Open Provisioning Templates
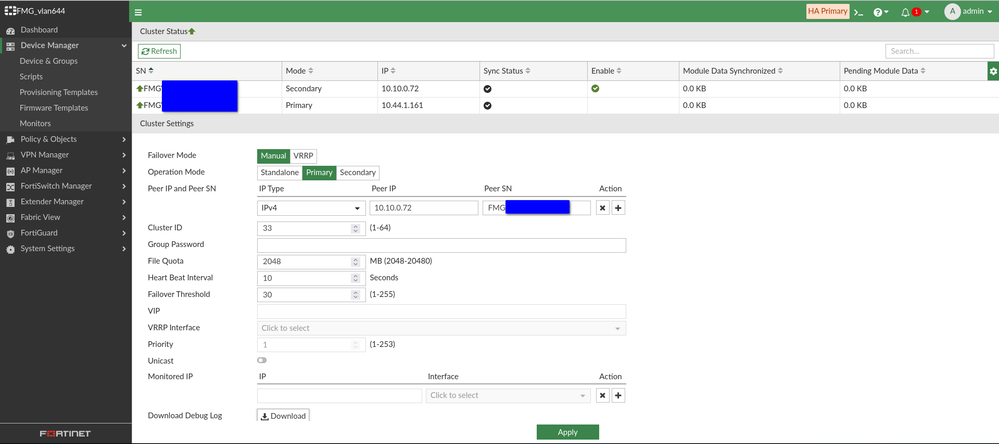Viewport: 999px width, 444px height. pyautogui.click(x=59, y=92)
